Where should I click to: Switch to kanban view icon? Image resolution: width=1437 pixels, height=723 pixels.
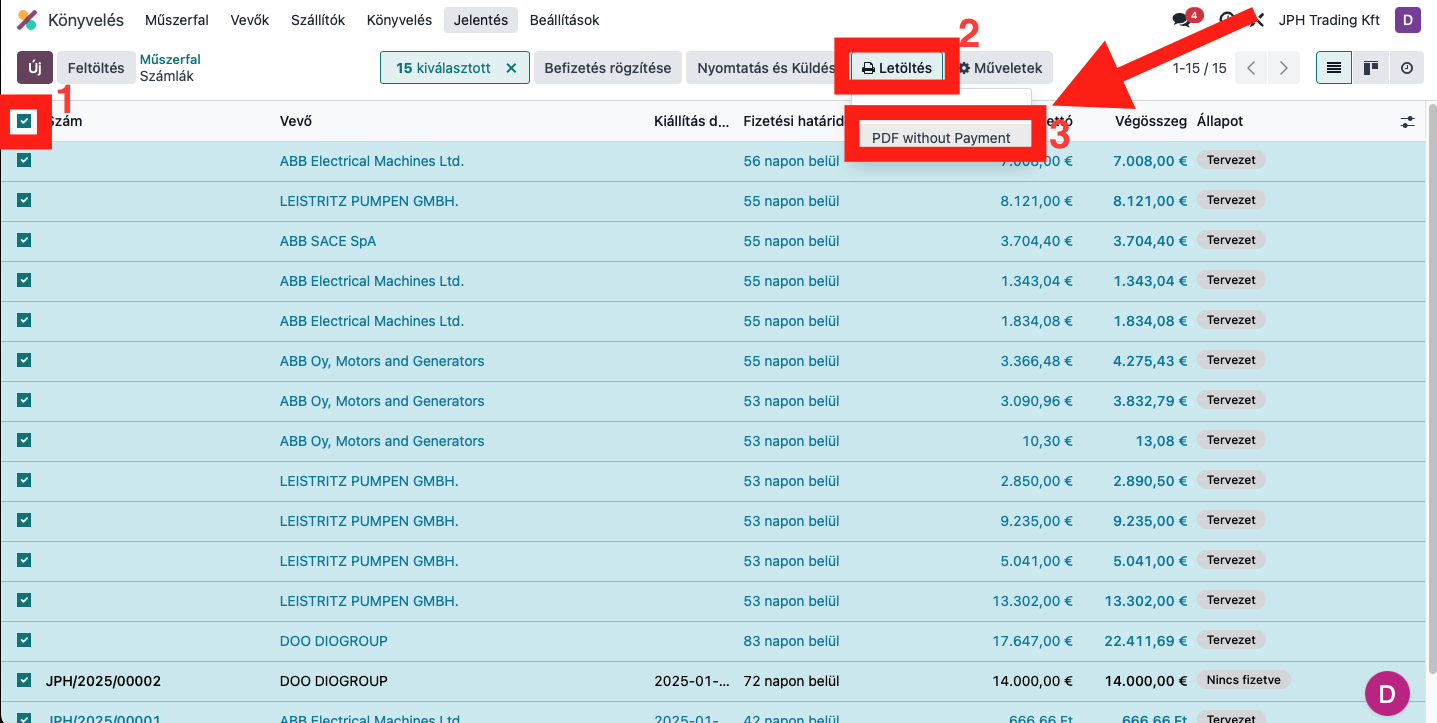[x=1370, y=68]
